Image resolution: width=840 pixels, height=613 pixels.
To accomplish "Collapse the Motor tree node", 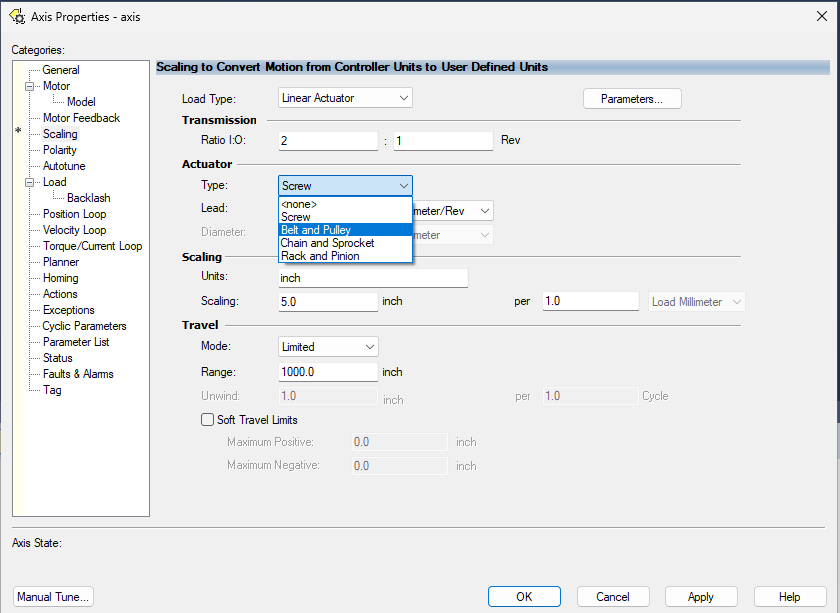I will pyautogui.click(x=31, y=86).
